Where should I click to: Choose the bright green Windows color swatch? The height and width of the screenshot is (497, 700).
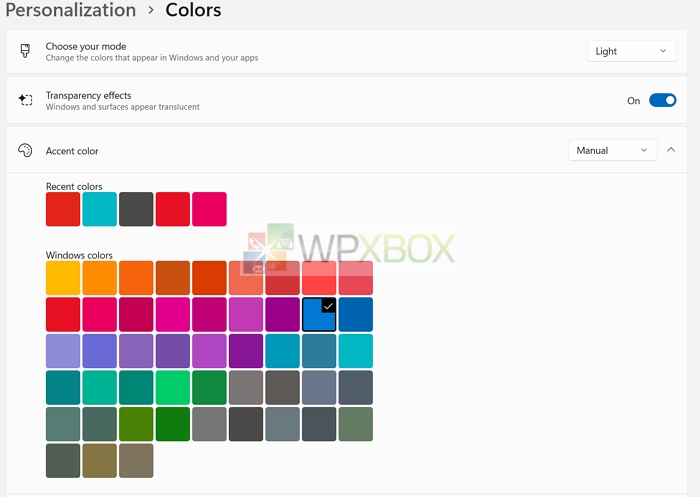click(173, 388)
